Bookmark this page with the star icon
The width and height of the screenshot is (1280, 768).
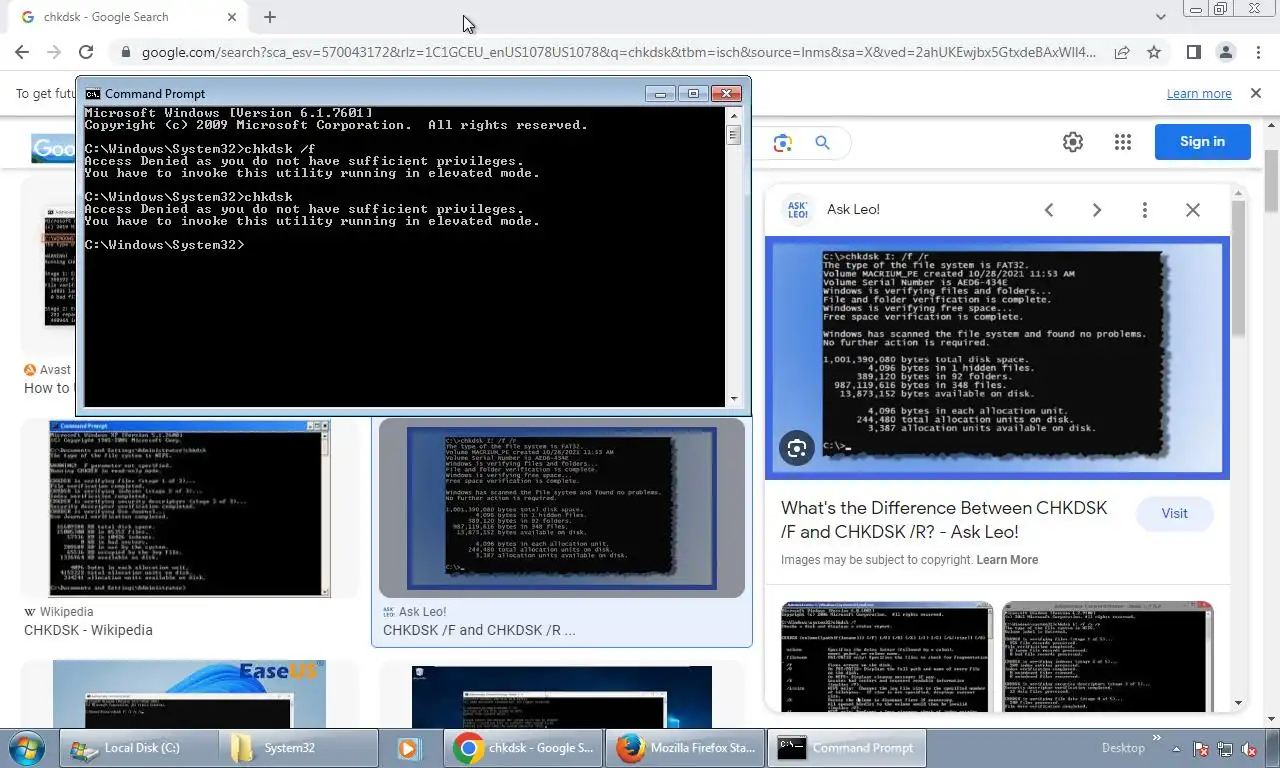point(1154,52)
